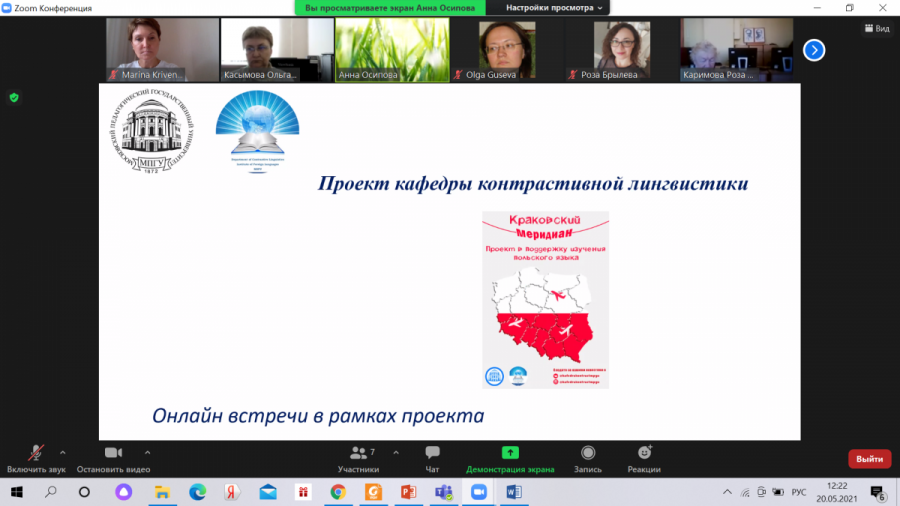Expand audio options arrow next to microphone
Image resolution: width=900 pixels, height=506 pixels.
click(63, 452)
